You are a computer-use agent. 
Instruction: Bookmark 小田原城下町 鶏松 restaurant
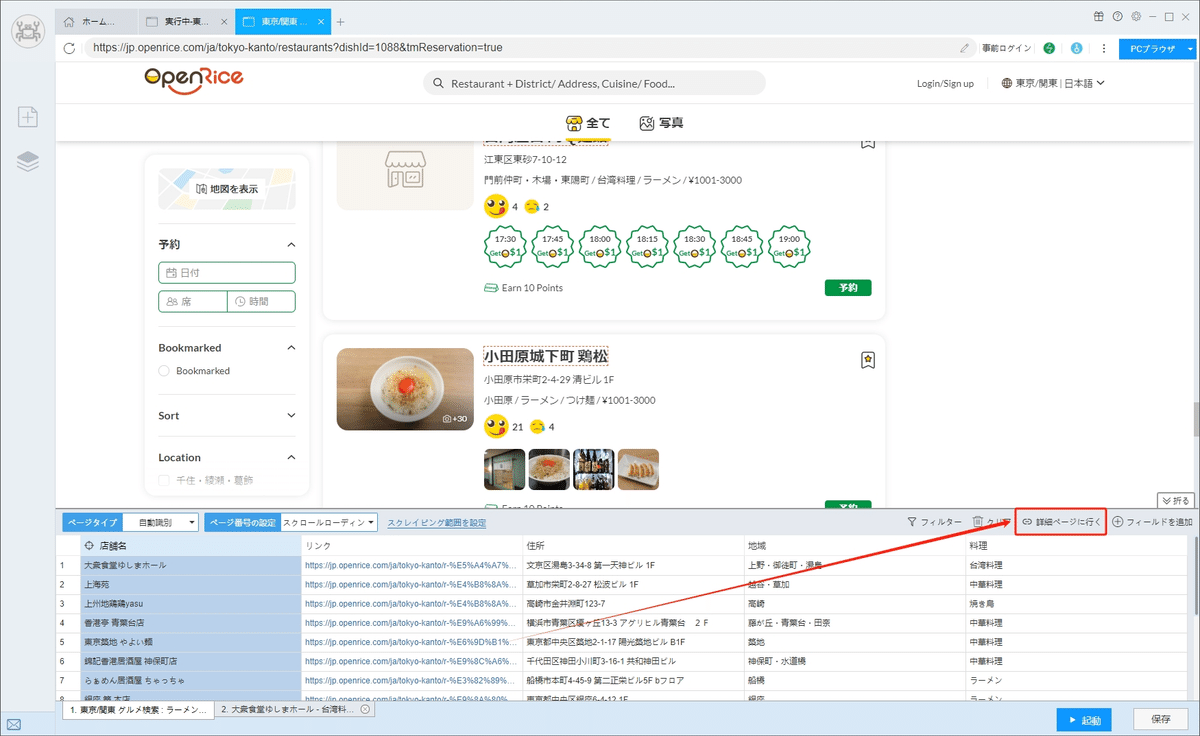[x=868, y=360]
